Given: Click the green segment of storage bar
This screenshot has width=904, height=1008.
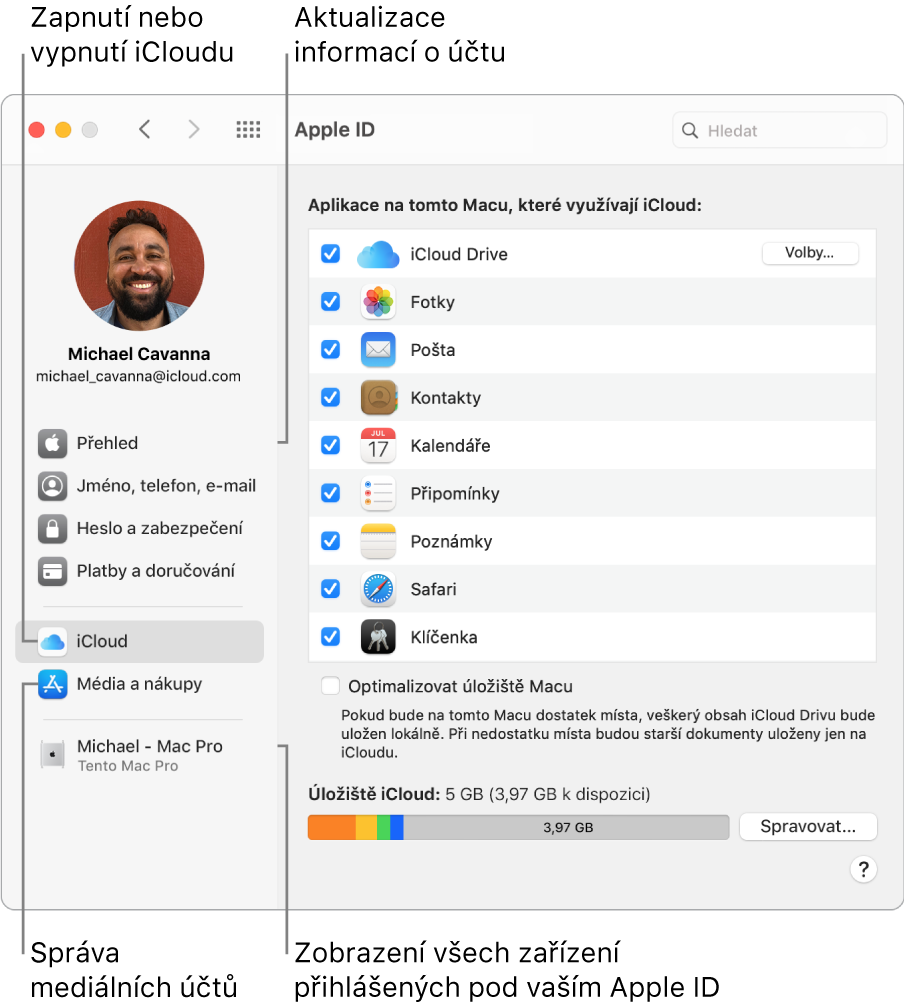Looking at the screenshot, I should (x=383, y=827).
